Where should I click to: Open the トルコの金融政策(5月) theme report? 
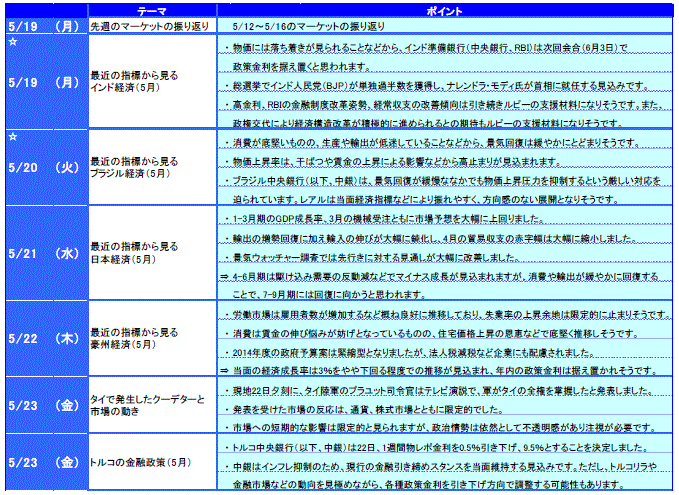(x=134, y=463)
